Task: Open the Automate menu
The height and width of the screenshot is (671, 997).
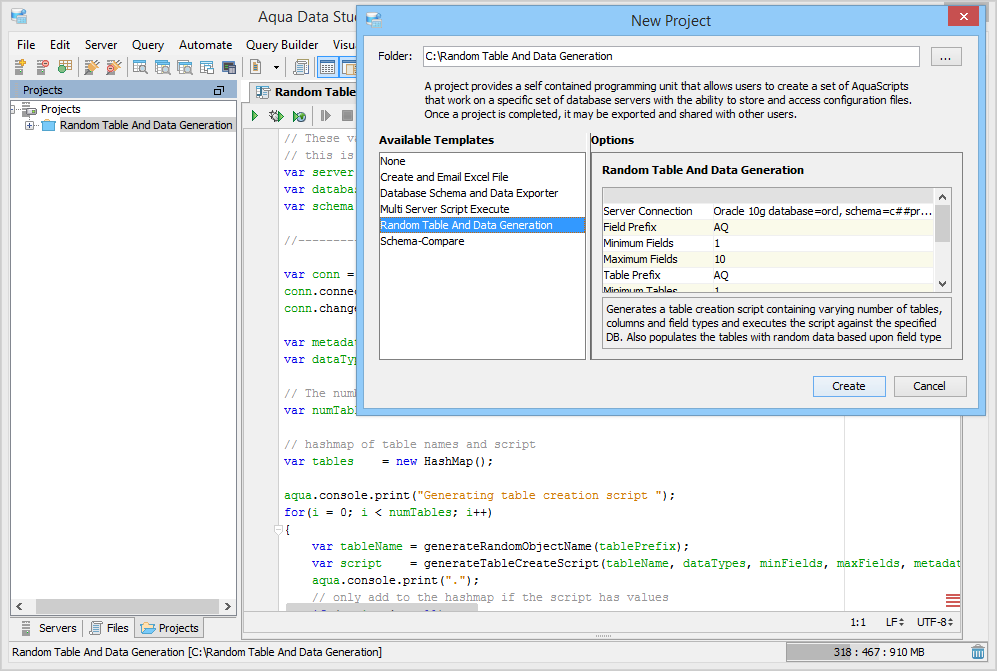Action: 205,45
